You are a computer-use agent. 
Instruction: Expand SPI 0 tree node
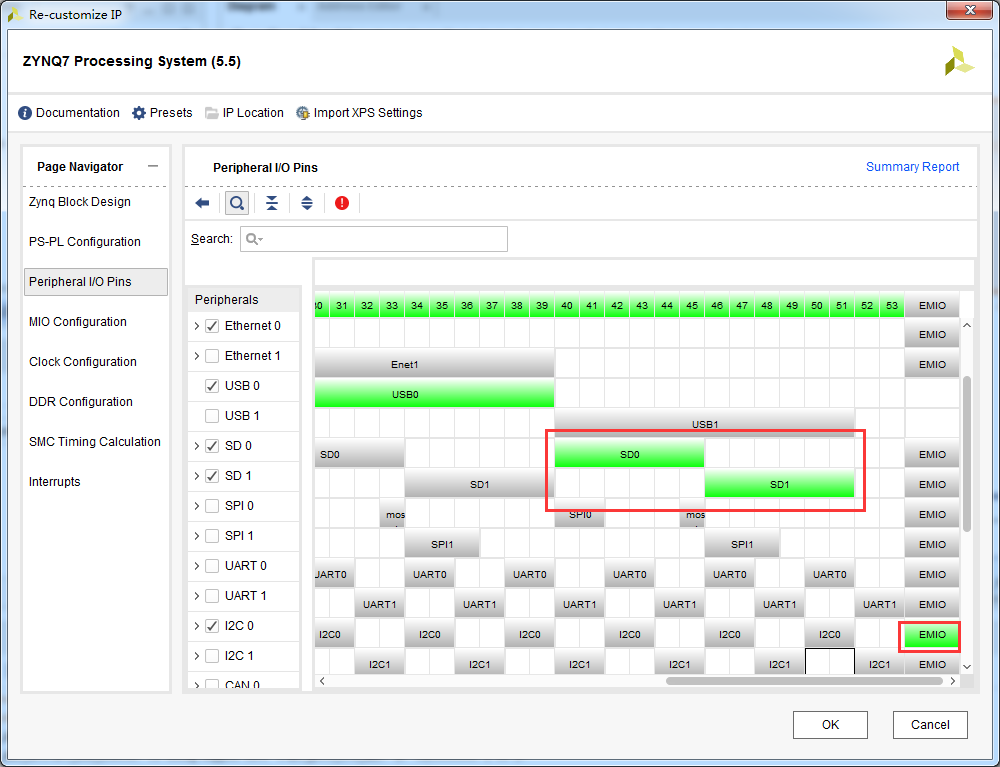click(x=196, y=506)
